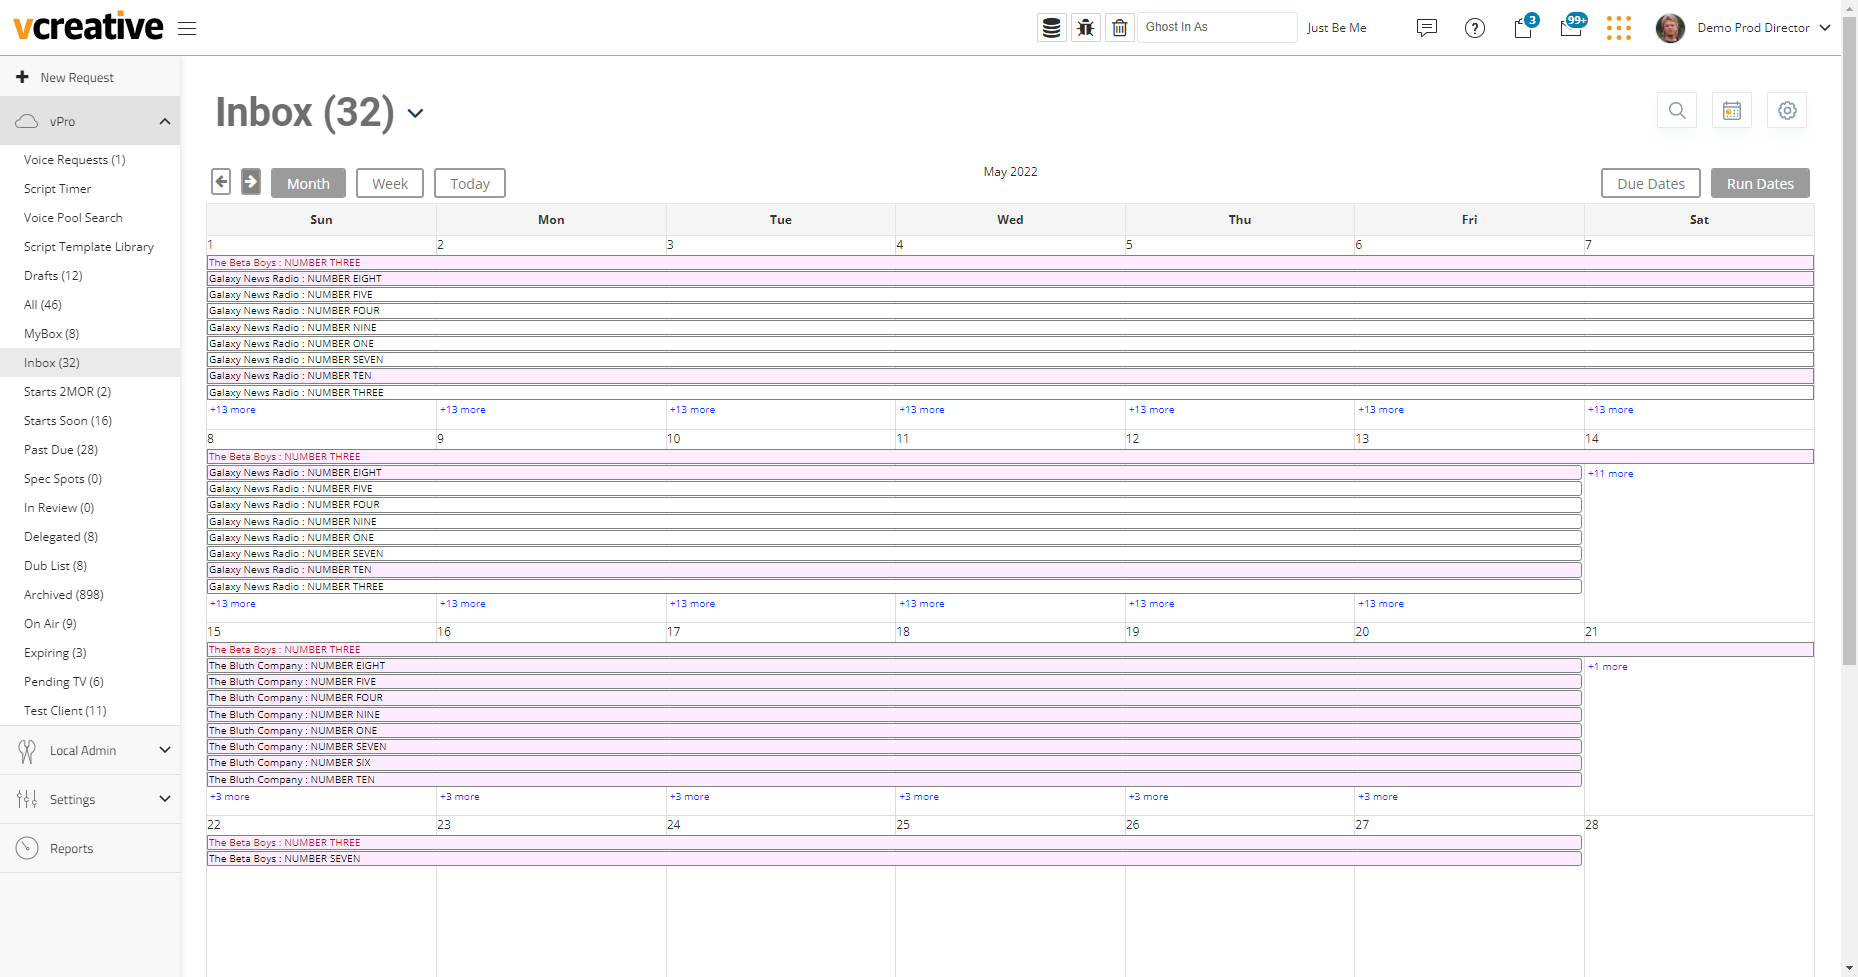Viewport: 1858px width, 977px height.
Task: Open the bug report icon
Action: click(x=1085, y=28)
